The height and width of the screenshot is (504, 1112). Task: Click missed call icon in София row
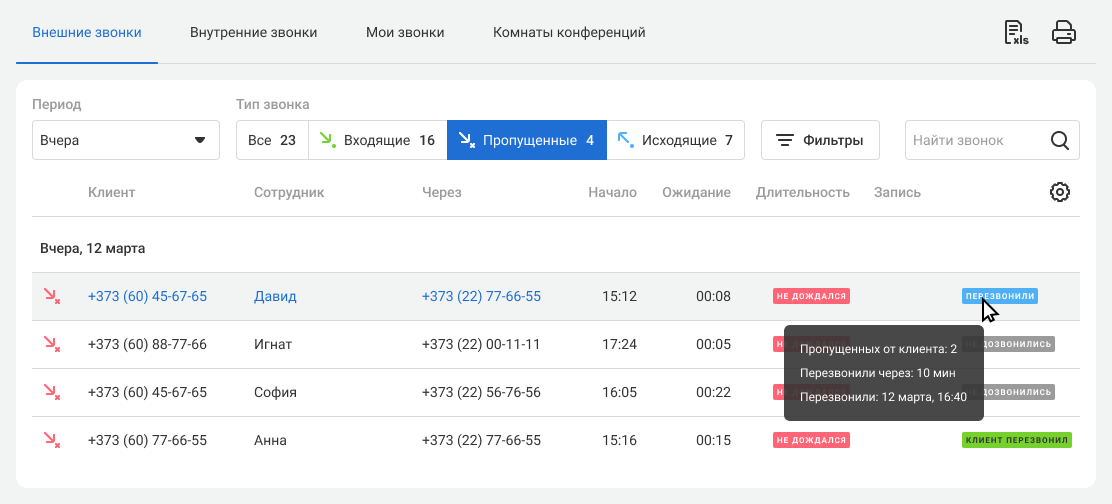pyautogui.click(x=51, y=392)
